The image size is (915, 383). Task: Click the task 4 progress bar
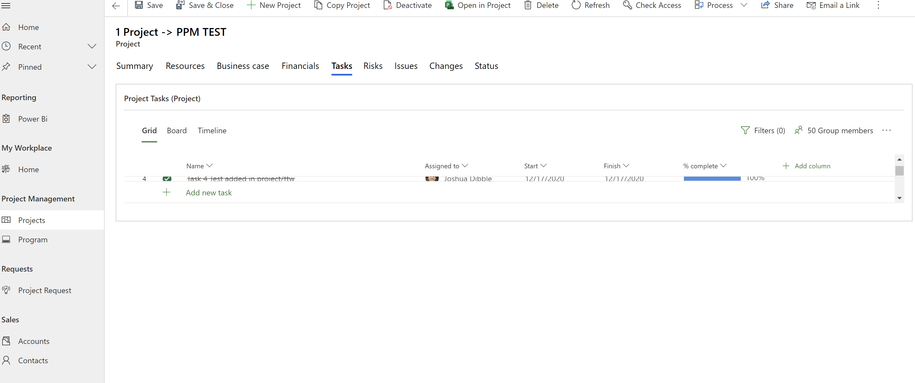pyautogui.click(x=712, y=179)
